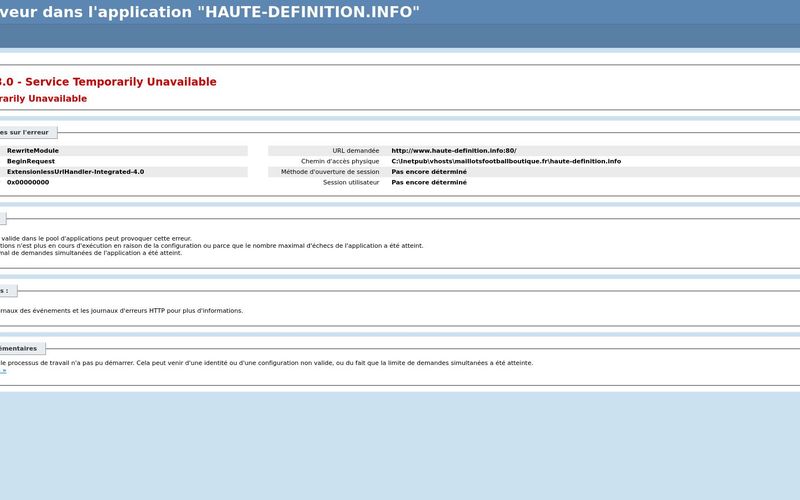Click the "émentaires" section legend
The height and width of the screenshot is (500, 800).
tap(22, 348)
